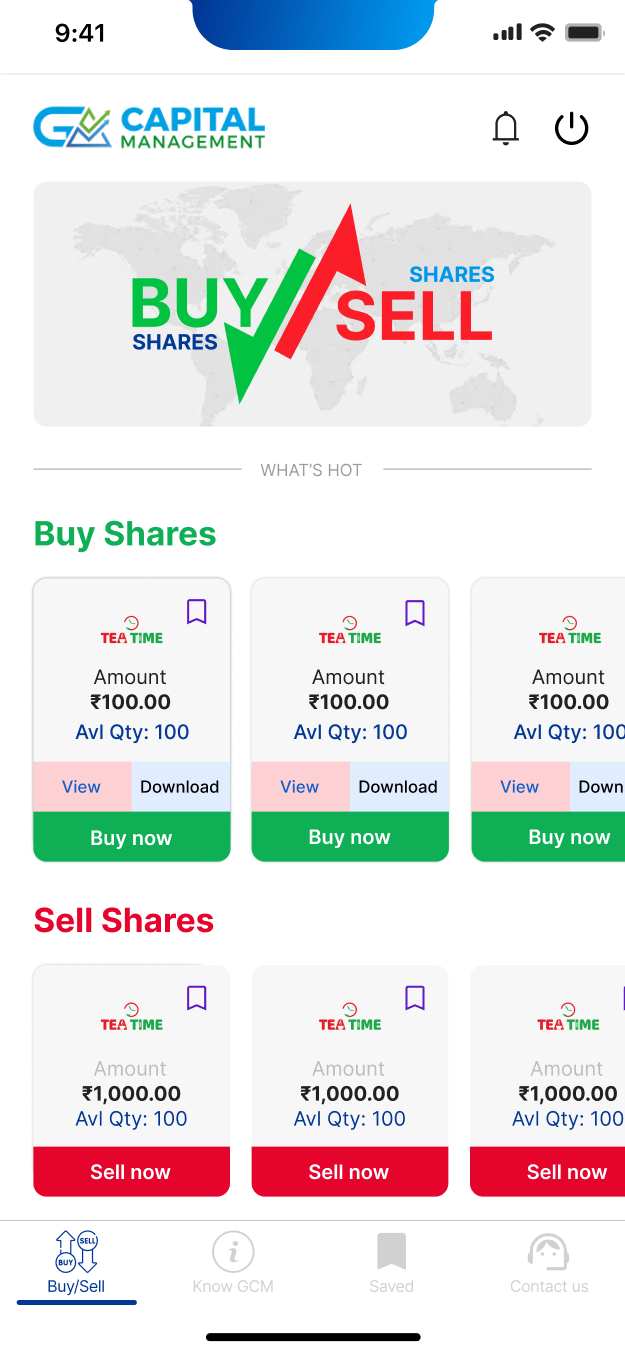
Task: Click Download on the first Buy card
Action: click(x=180, y=787)
